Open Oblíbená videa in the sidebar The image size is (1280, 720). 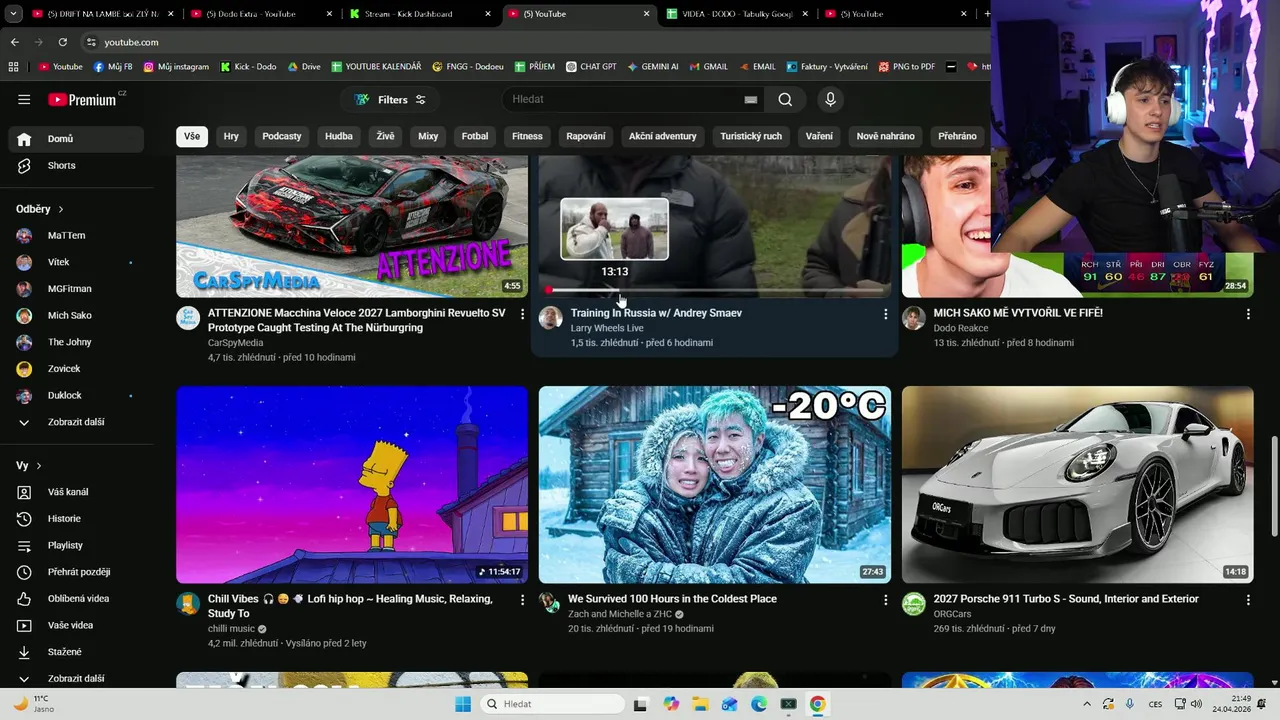76,598
